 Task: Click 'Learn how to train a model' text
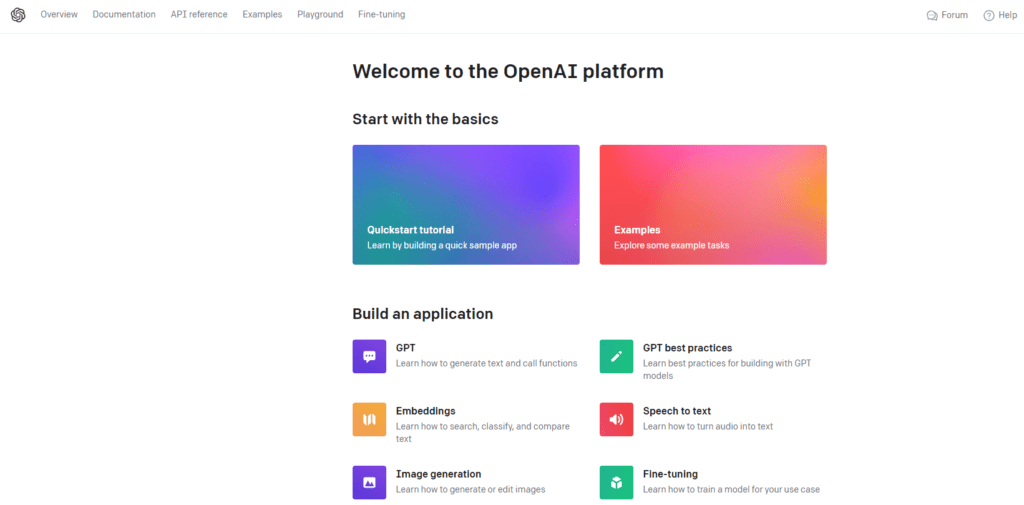(x=731, y=489)
